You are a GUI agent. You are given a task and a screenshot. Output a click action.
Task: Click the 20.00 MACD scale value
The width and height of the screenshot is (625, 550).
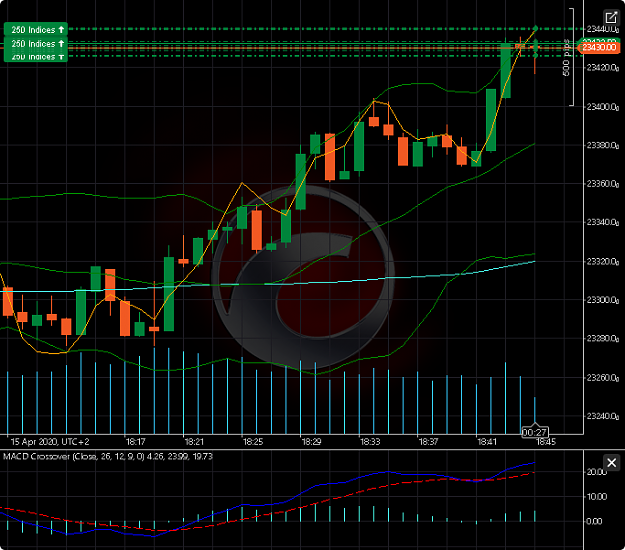[597, 472]
